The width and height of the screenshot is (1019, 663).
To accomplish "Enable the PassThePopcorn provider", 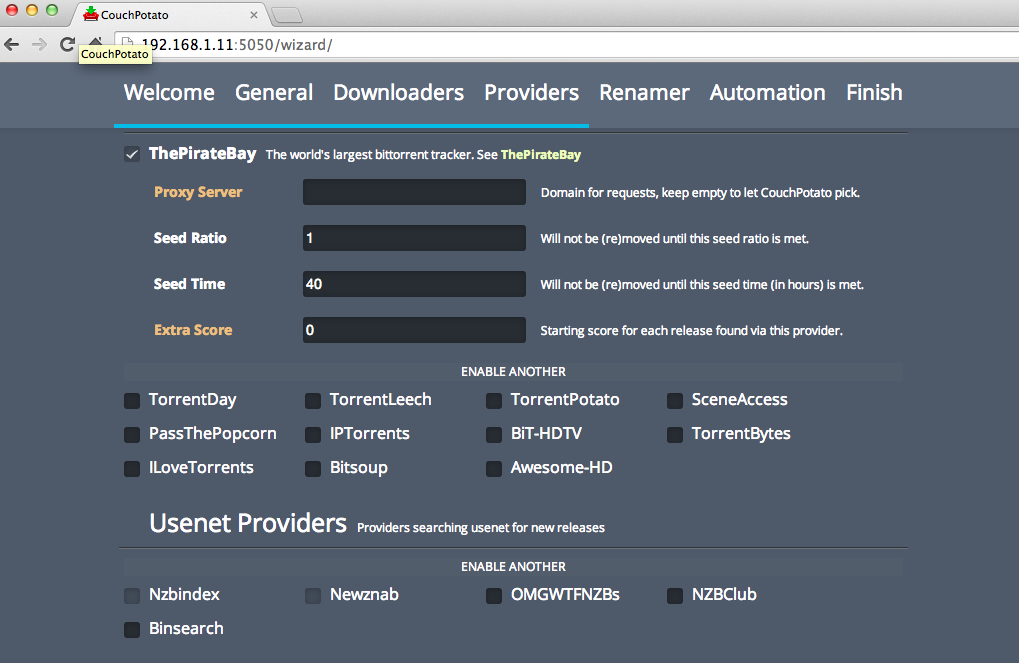I will [132, 434].
